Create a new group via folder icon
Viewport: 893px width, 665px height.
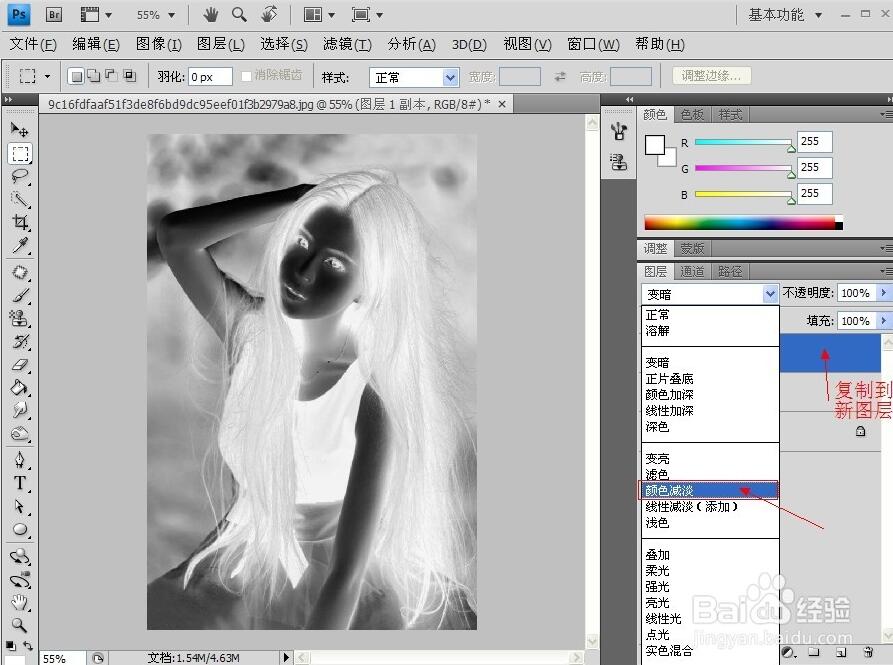(814, 652)
